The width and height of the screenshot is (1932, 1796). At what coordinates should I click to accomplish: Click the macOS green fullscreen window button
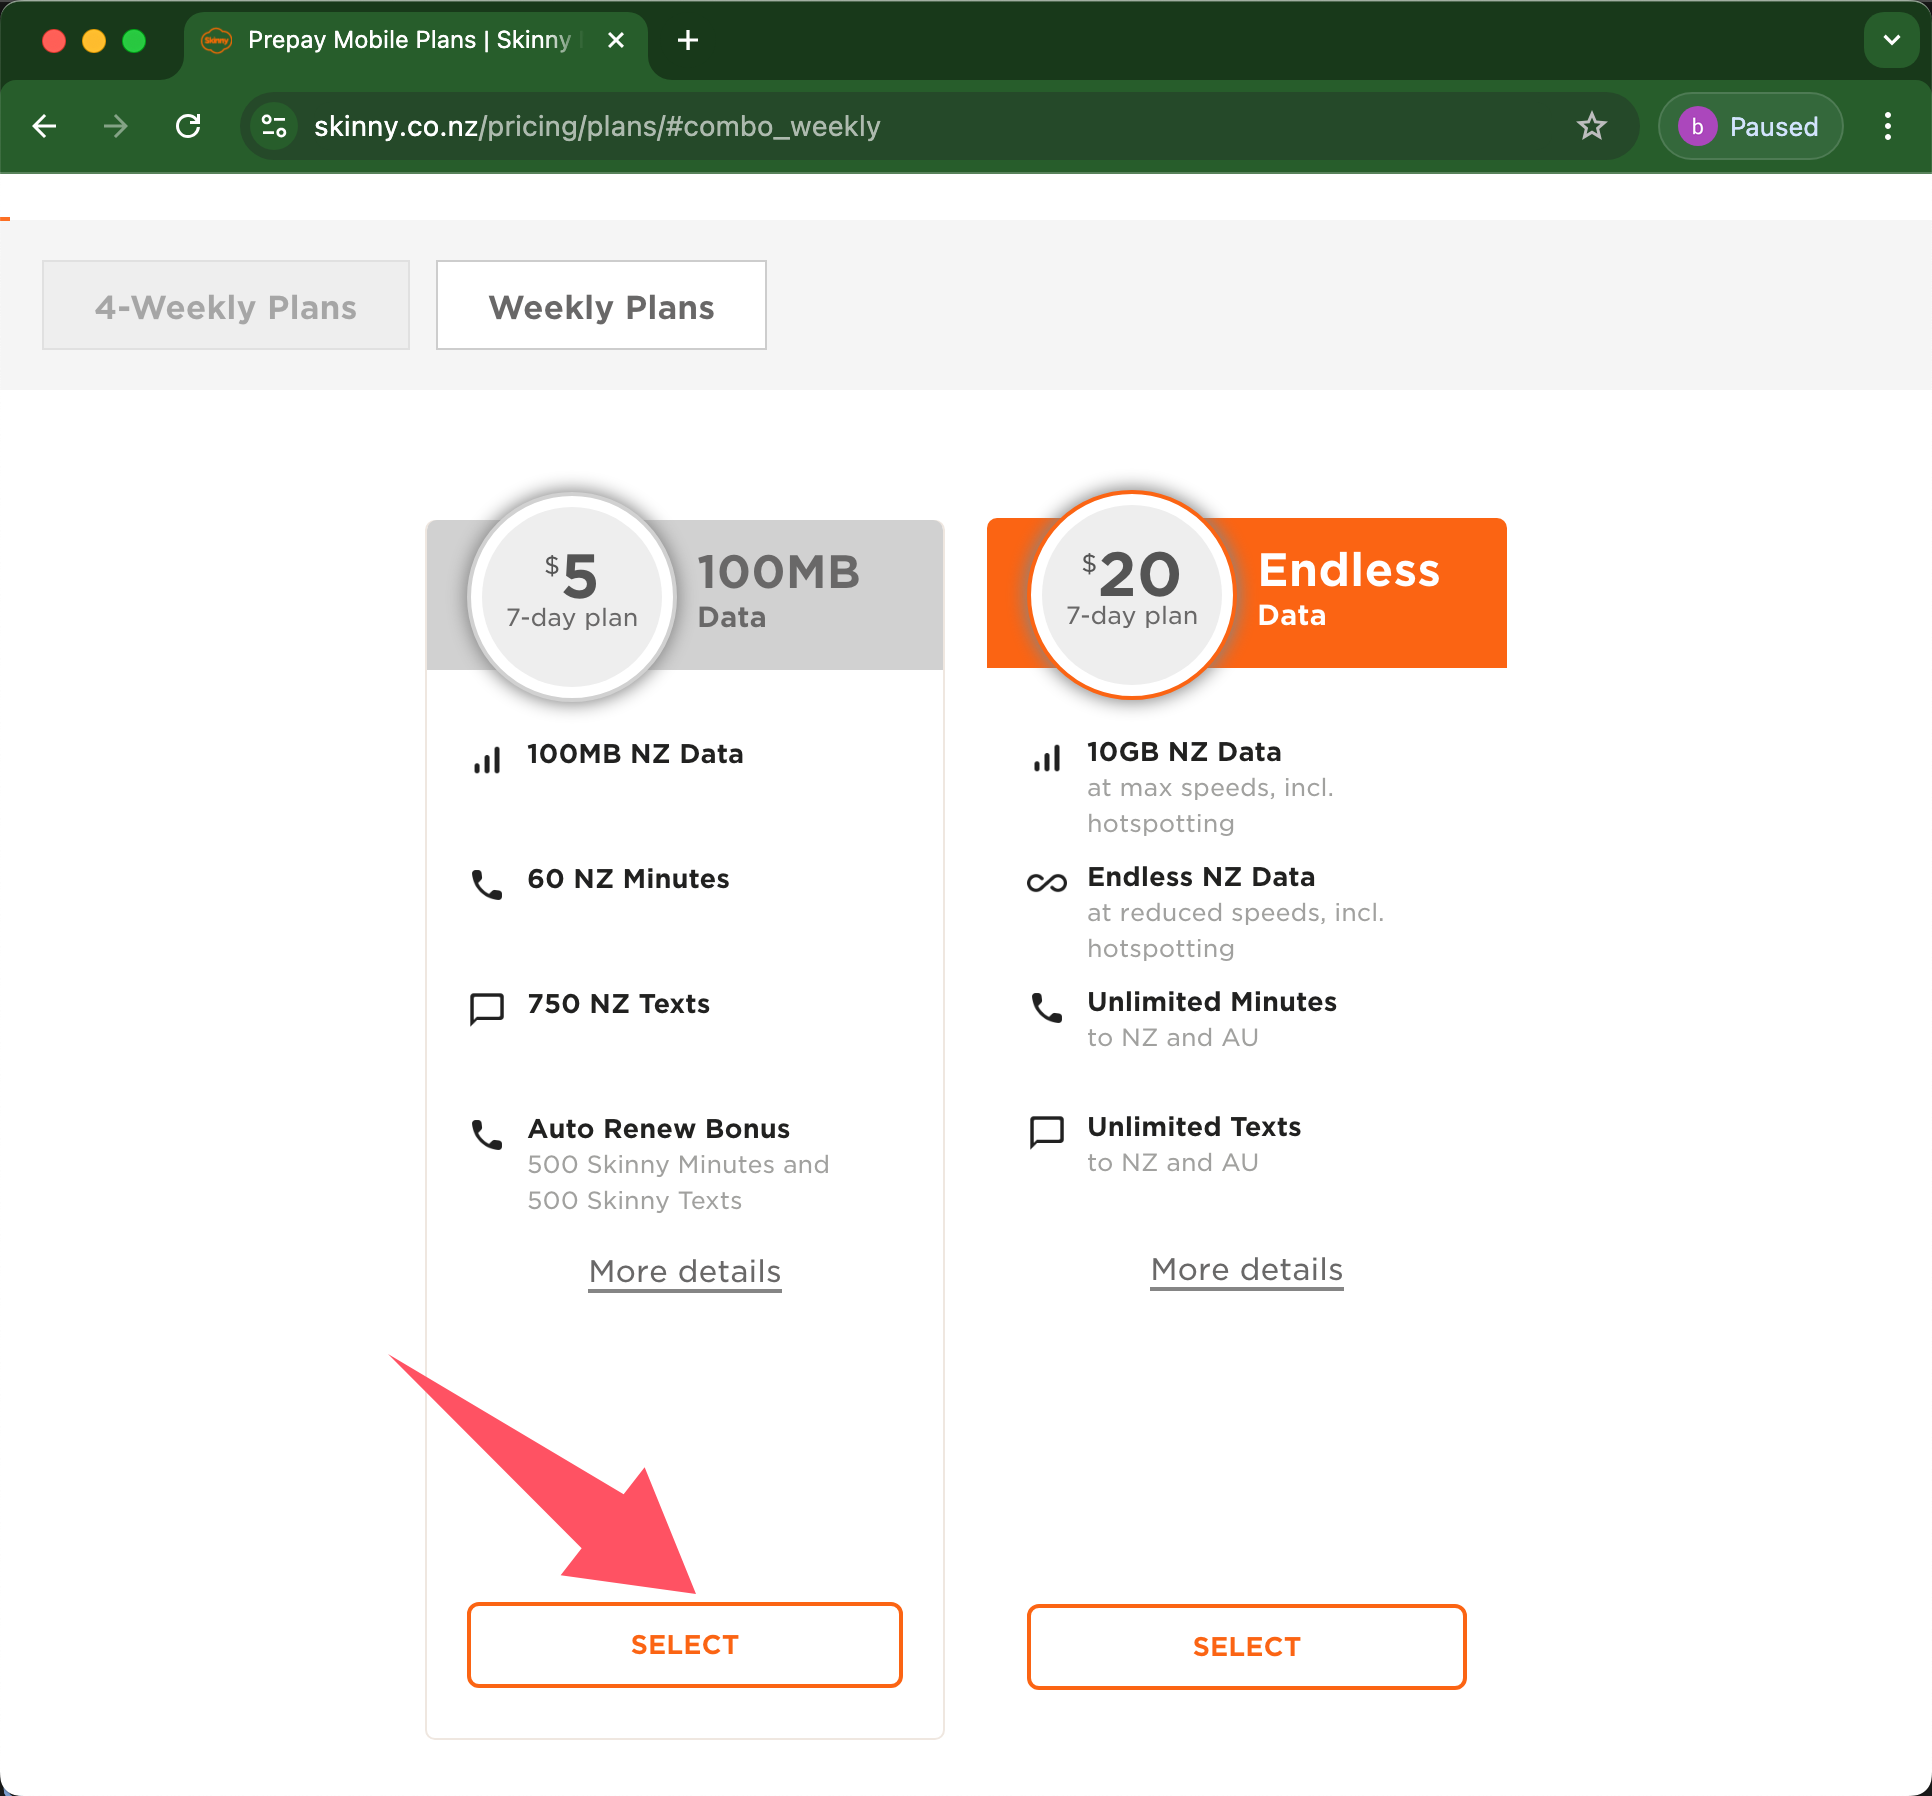point(134,41)
